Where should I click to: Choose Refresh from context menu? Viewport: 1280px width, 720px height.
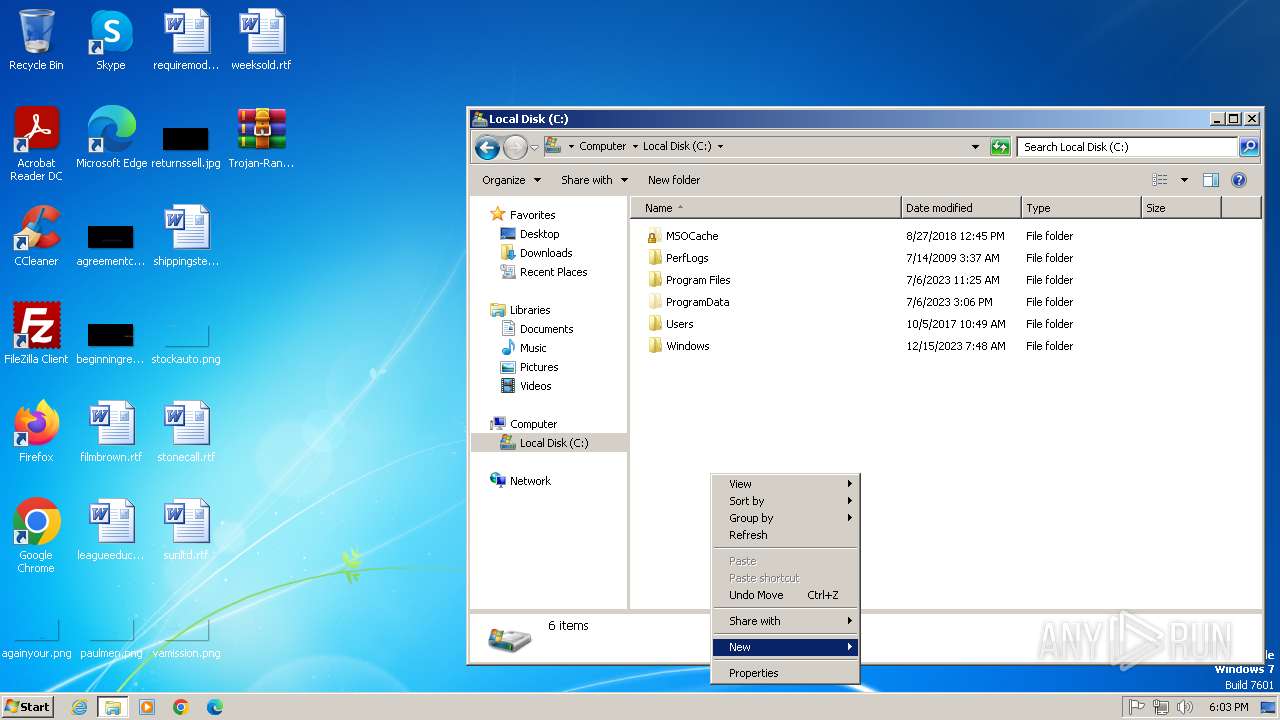tap(786, 535)
